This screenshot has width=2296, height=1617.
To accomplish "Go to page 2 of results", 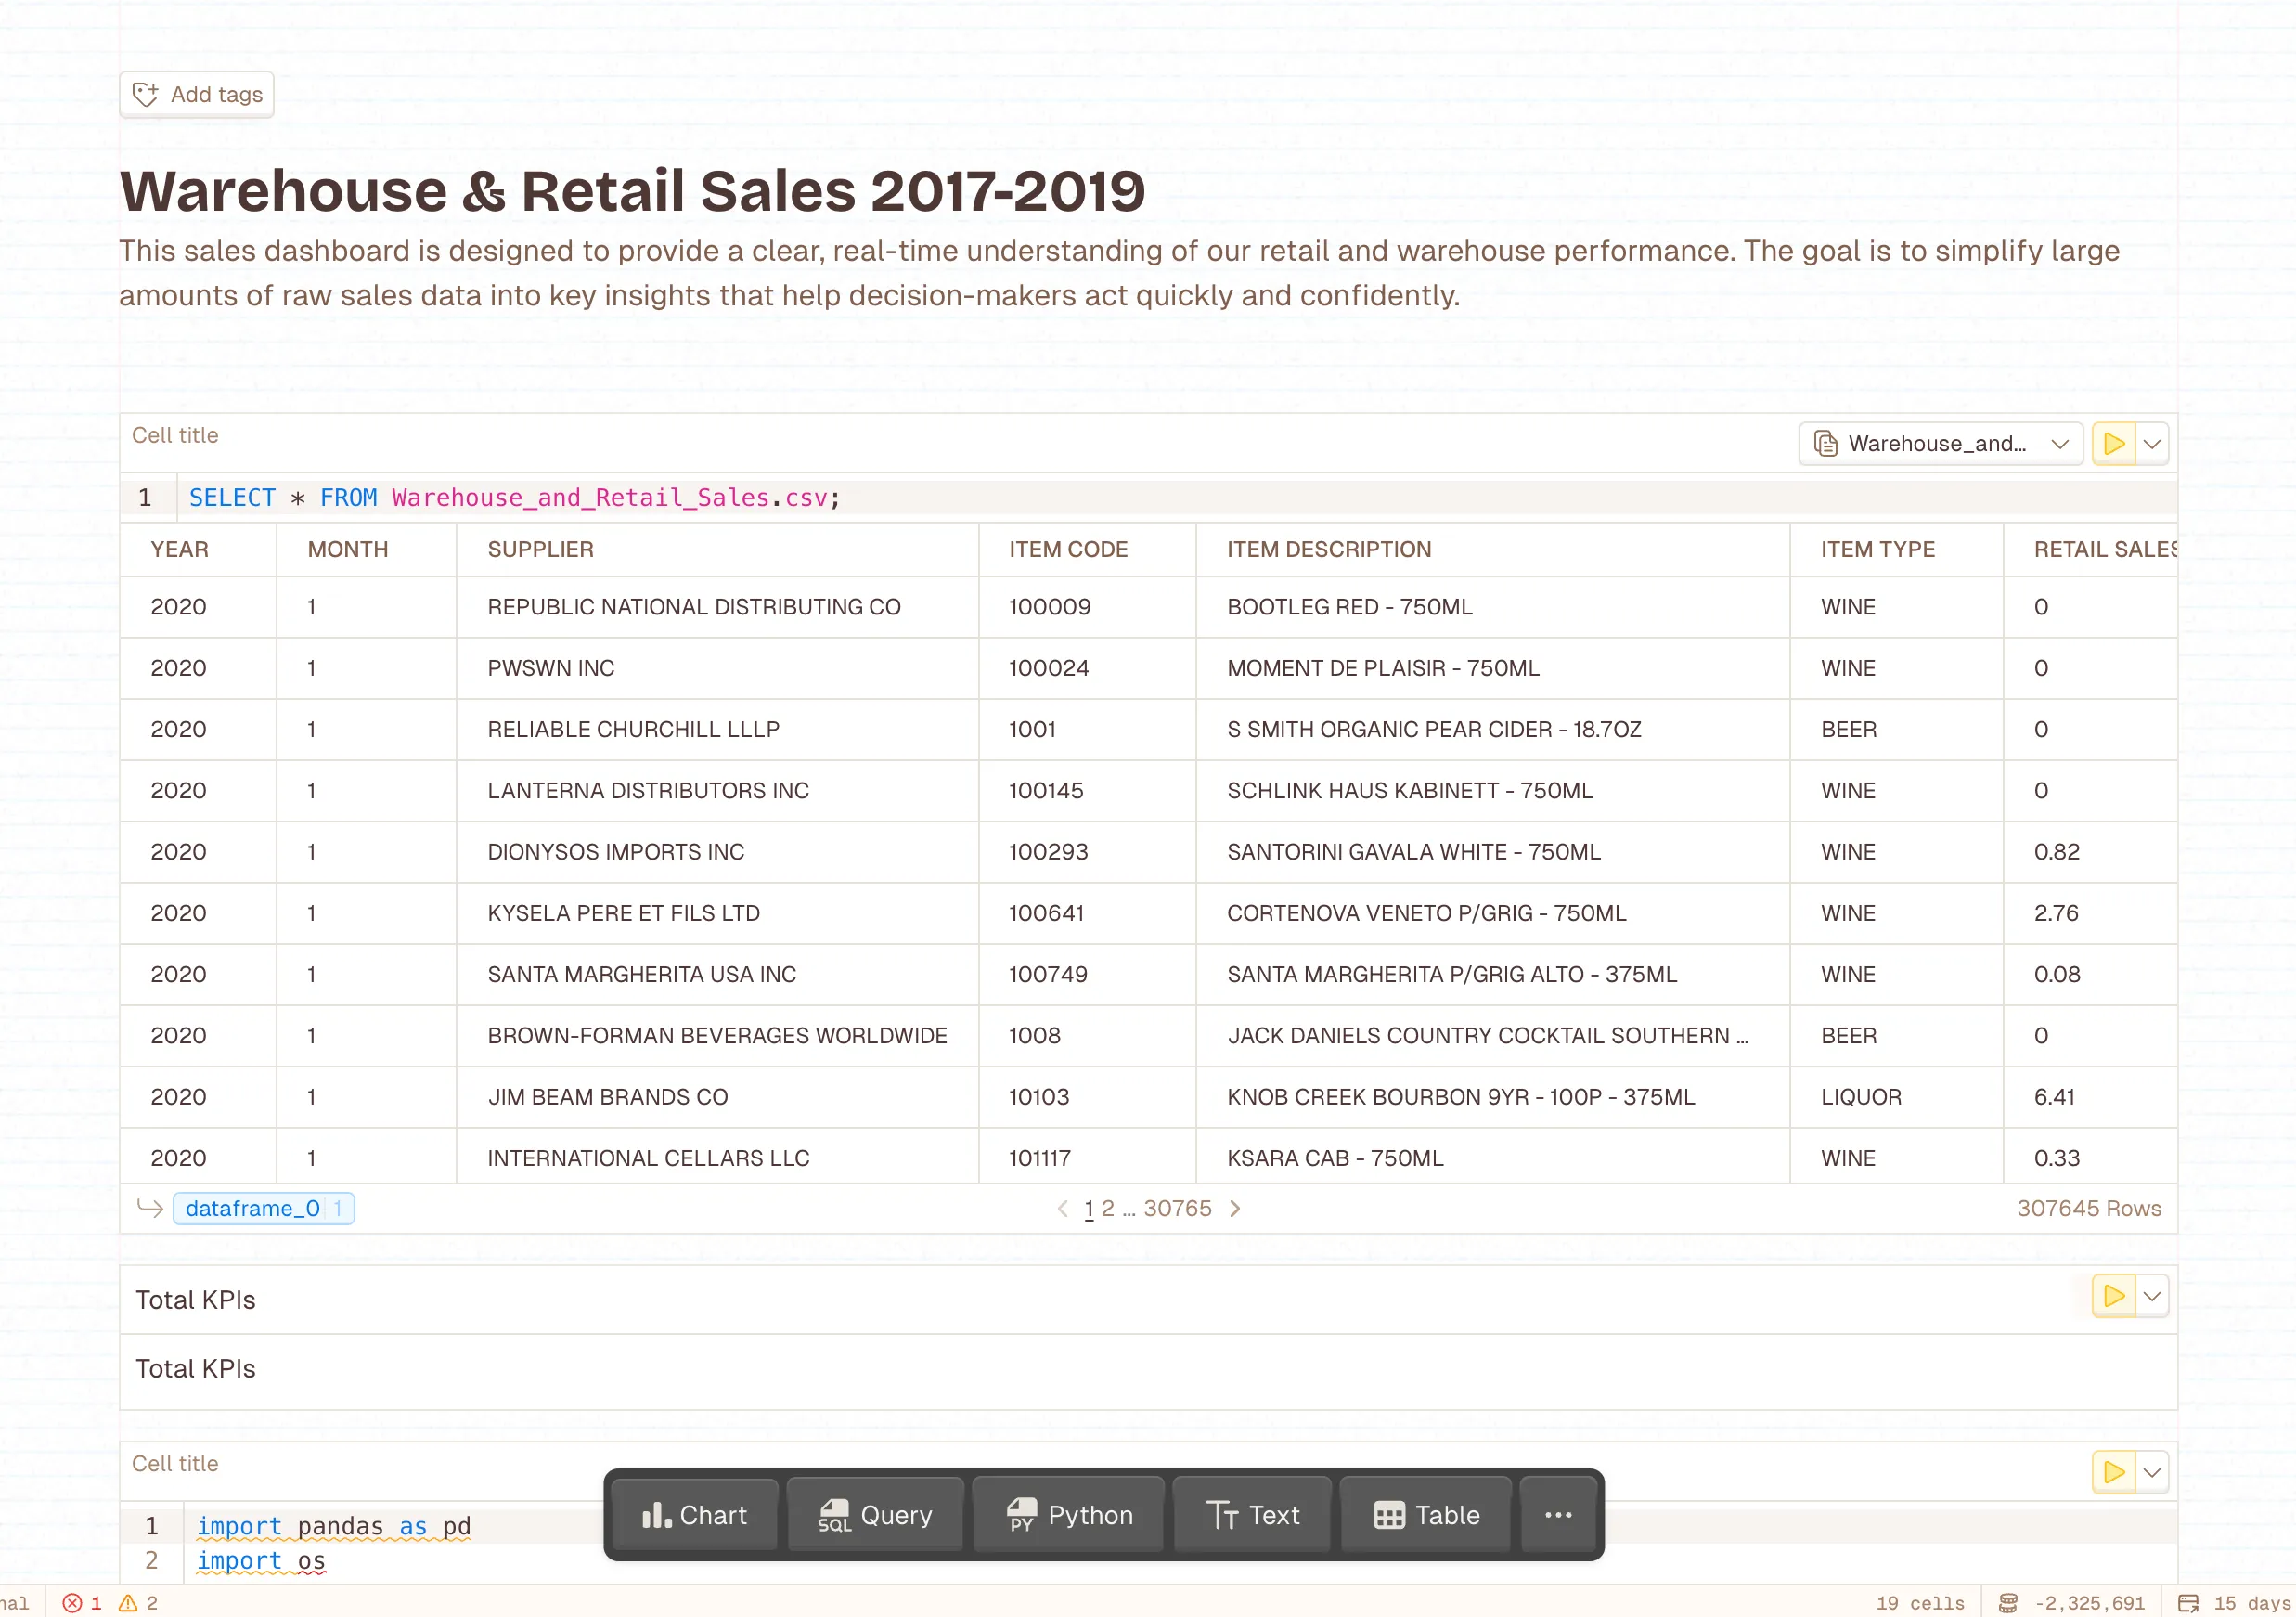I will tap(1107, 1208).
